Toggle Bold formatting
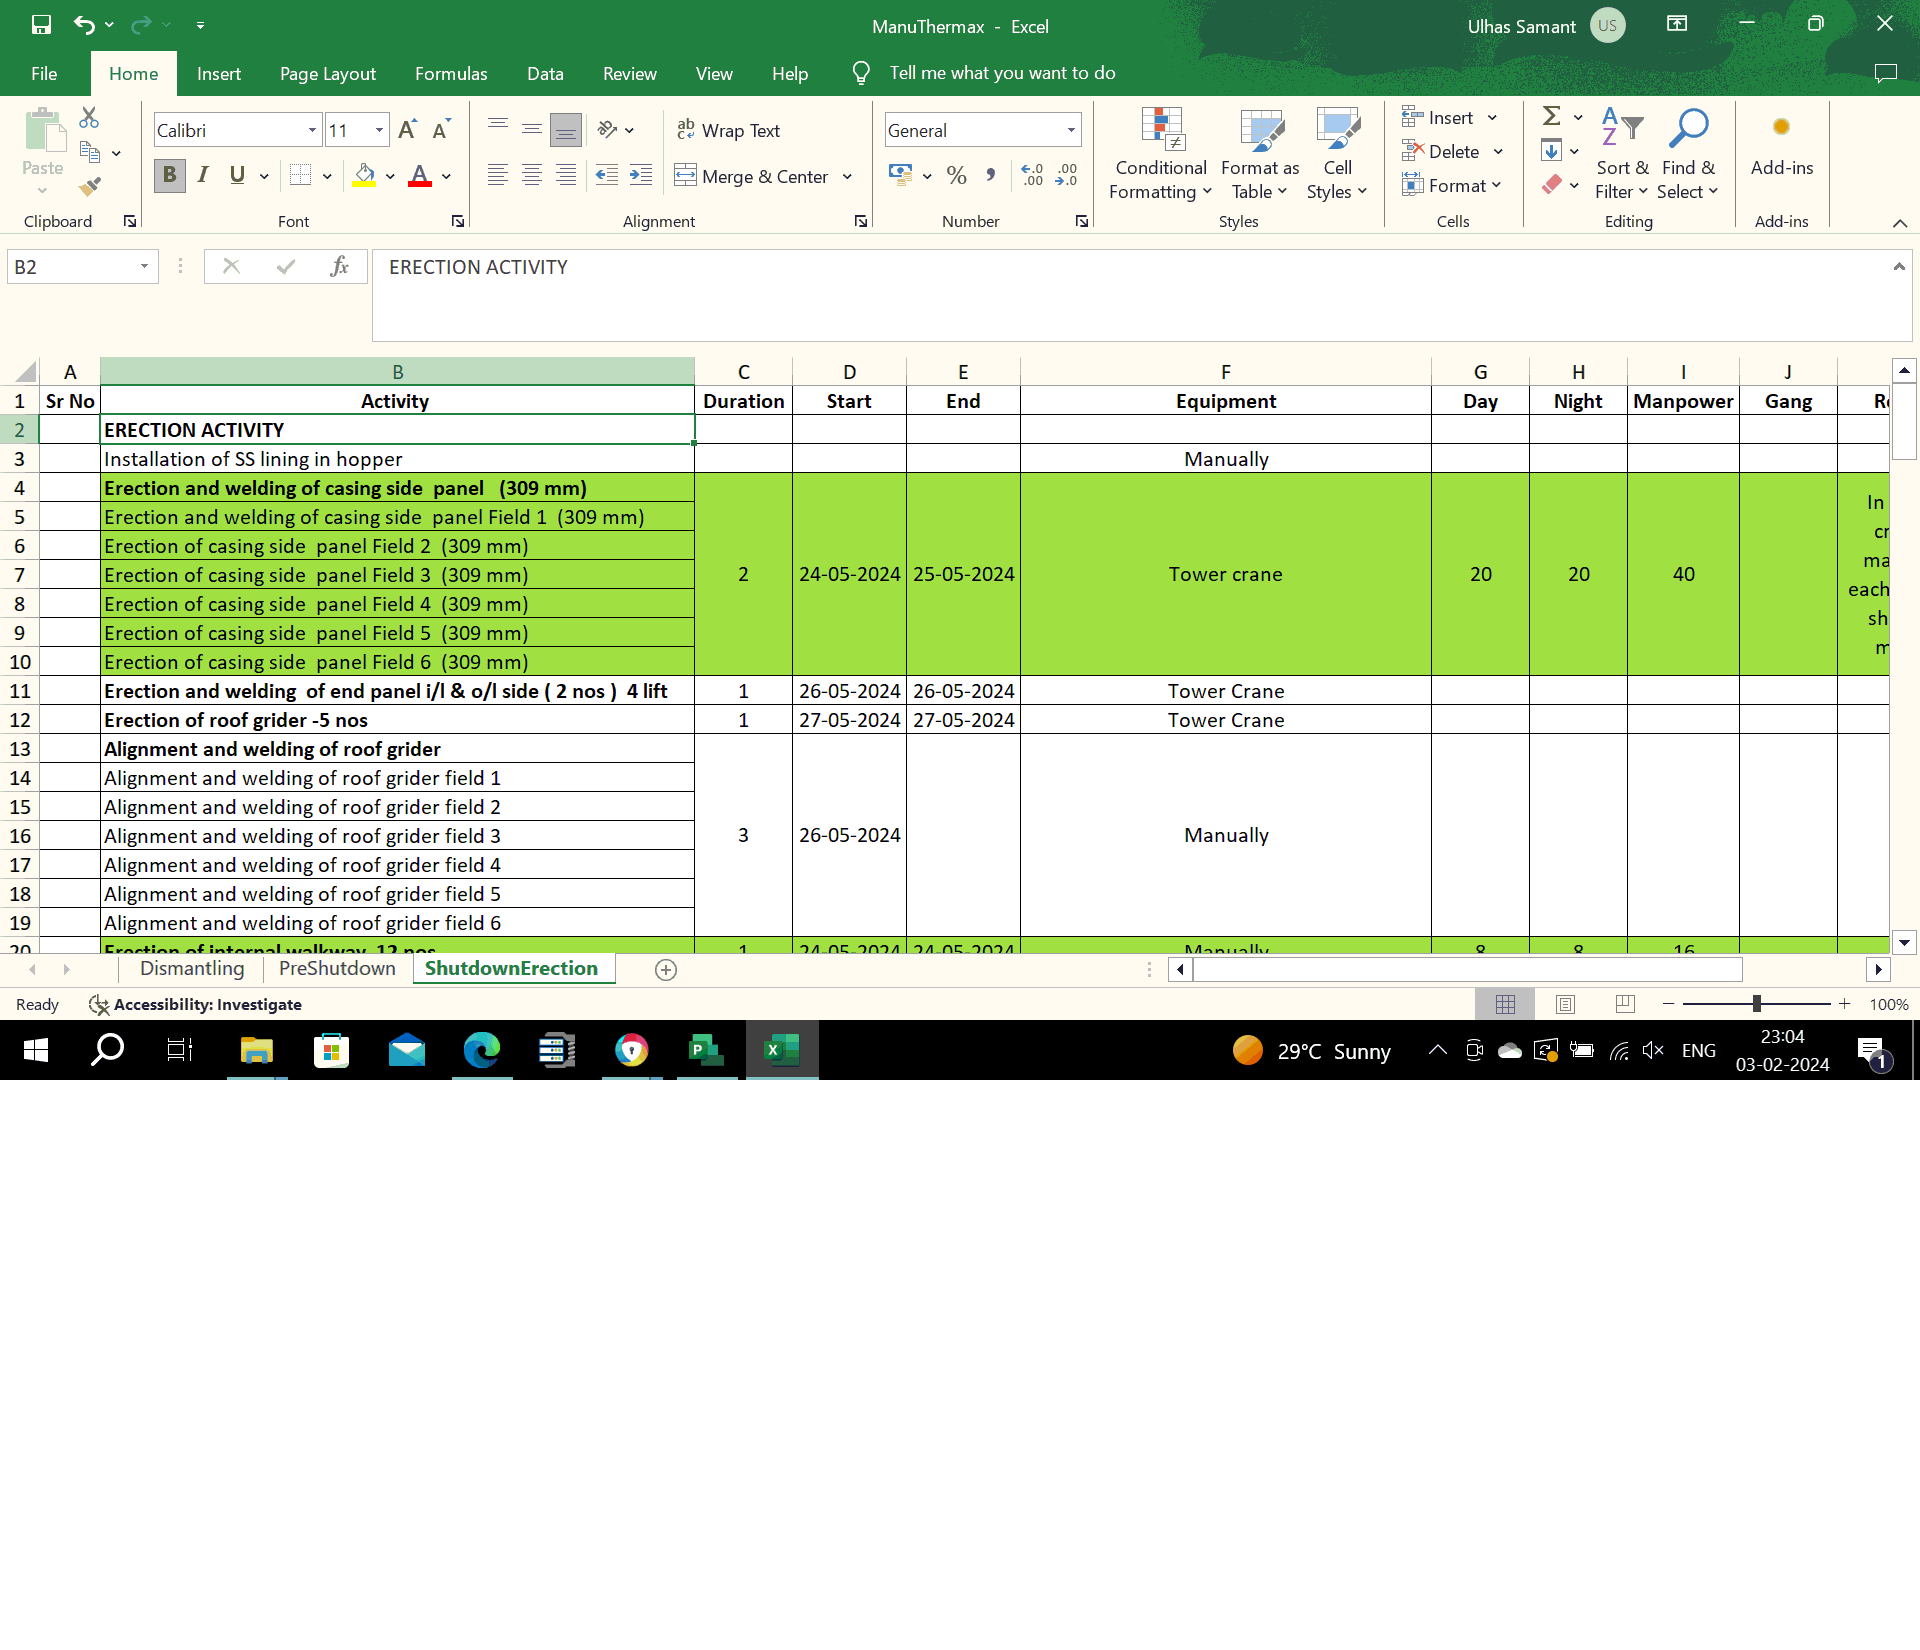Image resolution: width=1920 pixels, height=1650 pixels. [170, 176]
